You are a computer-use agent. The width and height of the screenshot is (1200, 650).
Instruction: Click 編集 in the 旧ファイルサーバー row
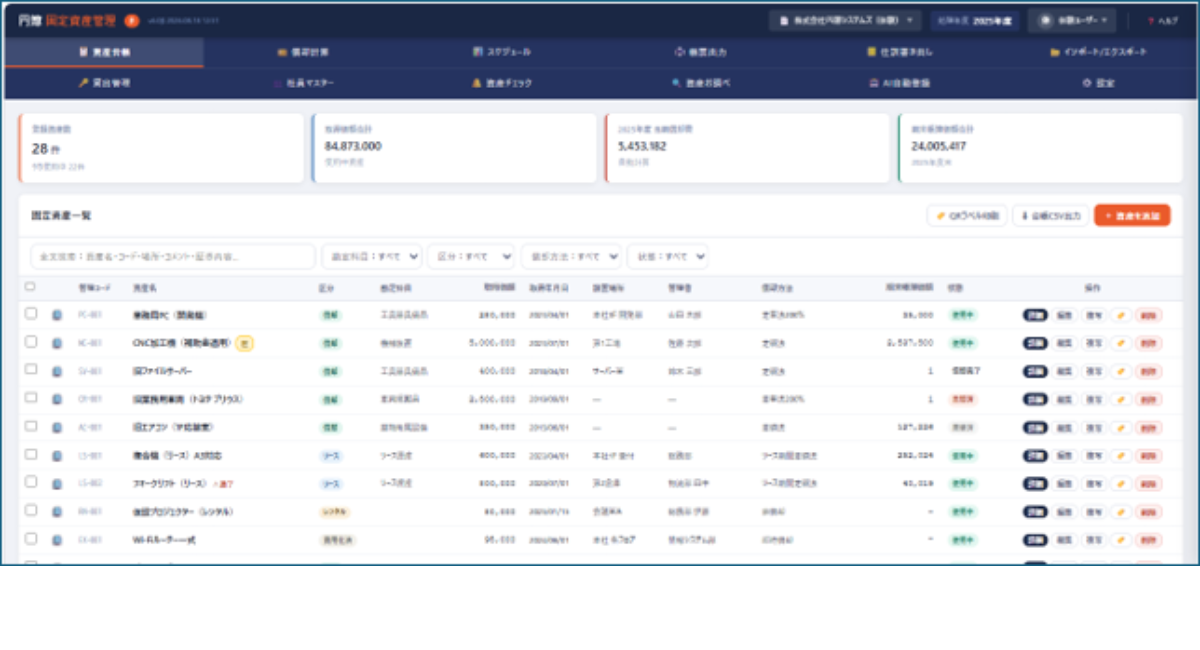(1065, 370)
